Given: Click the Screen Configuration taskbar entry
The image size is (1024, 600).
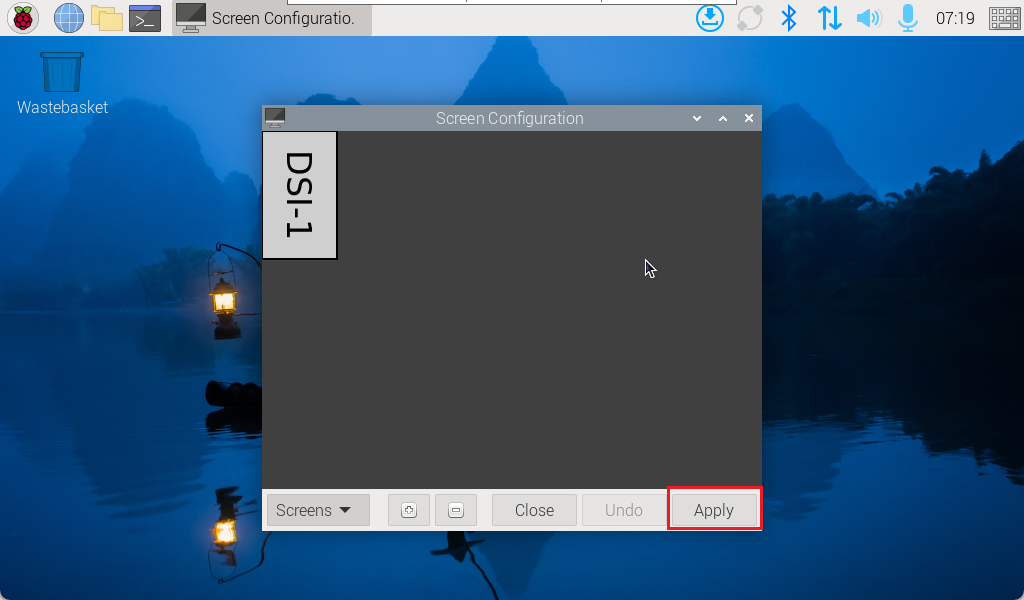Looking at the screenshot, I should pyautogui.click(x=270, y=18).
